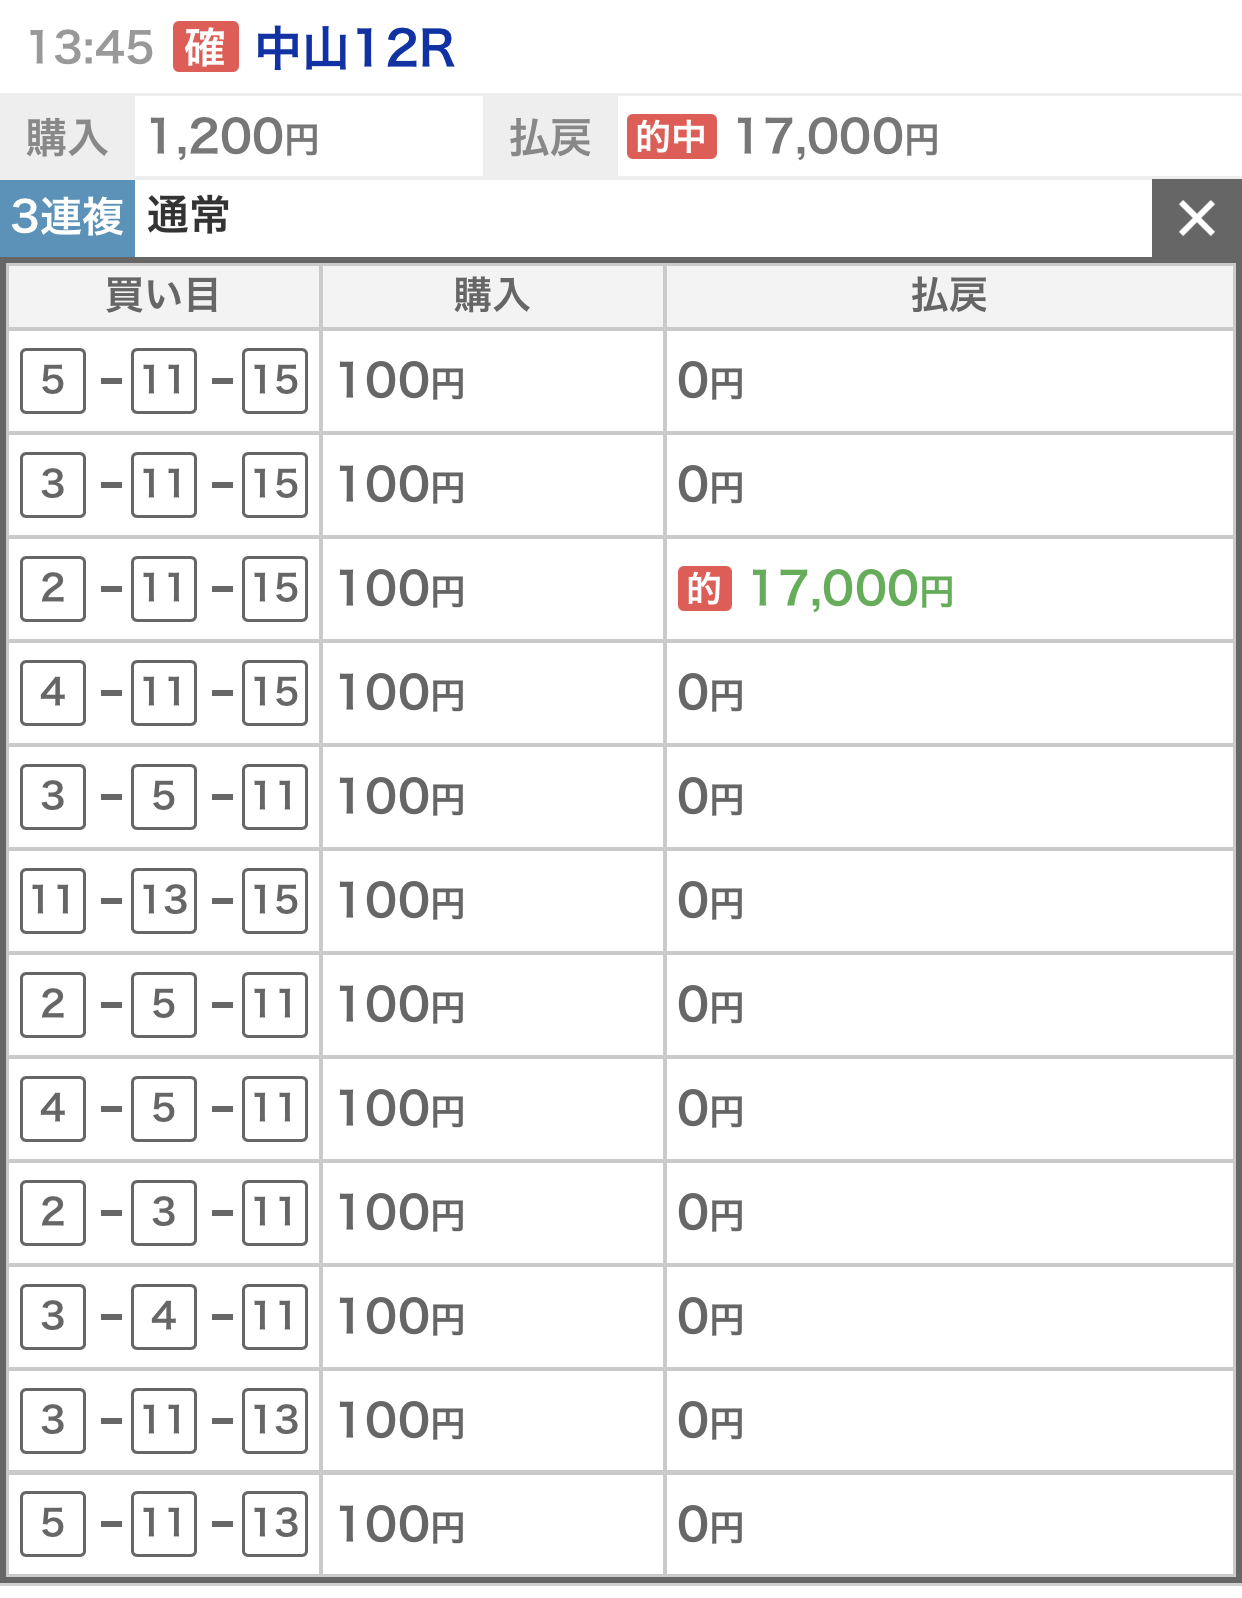Select the 4-5-11 combination row
Image resolution: width=1242 pixels, height=1598 pixels.
click(164, 1109)
